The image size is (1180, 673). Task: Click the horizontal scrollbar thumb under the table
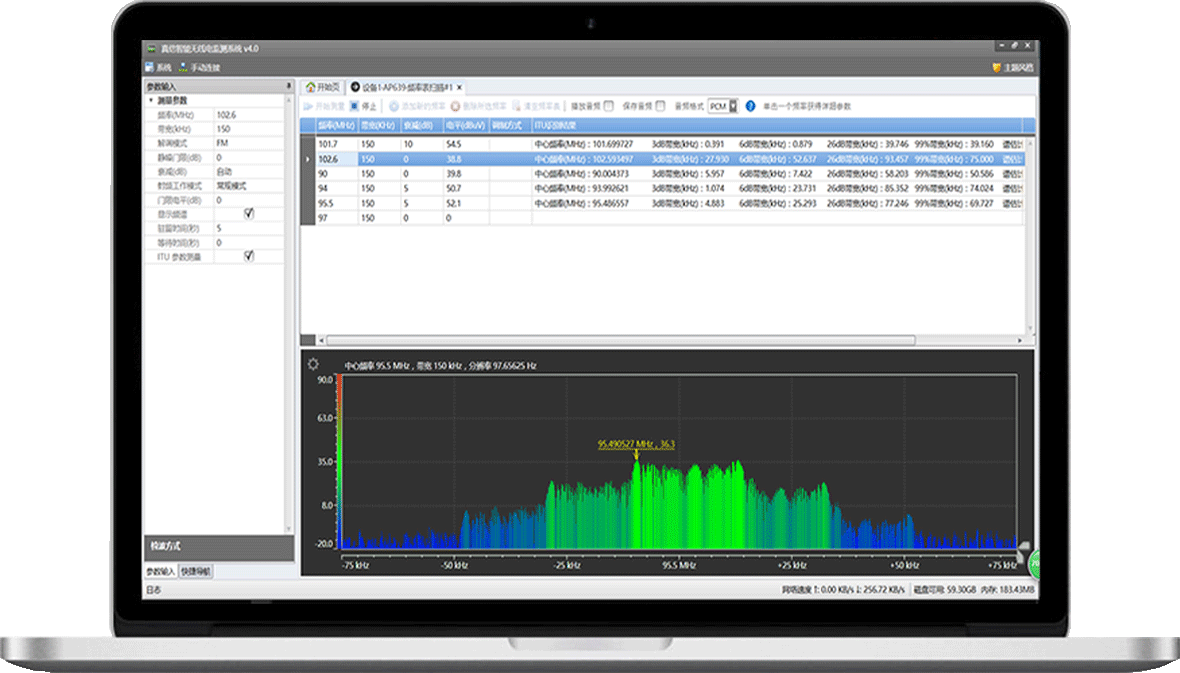point(621,340)
